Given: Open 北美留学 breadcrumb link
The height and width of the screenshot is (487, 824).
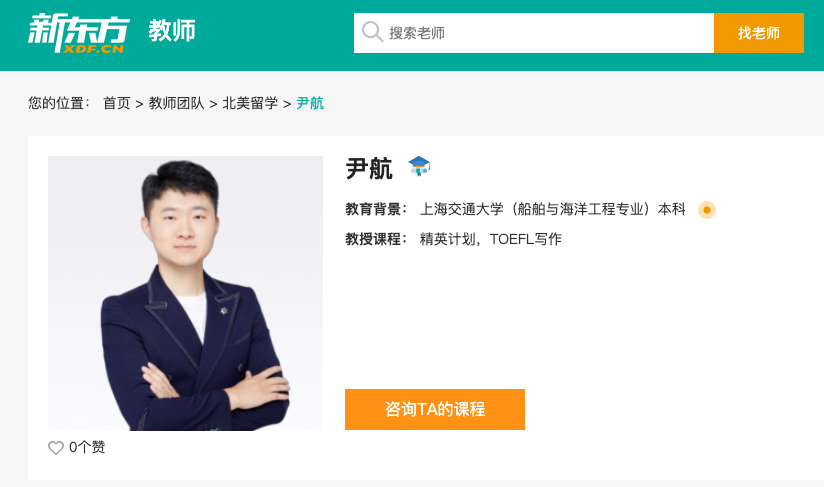Looking at the screenshot, I should 250,103.
